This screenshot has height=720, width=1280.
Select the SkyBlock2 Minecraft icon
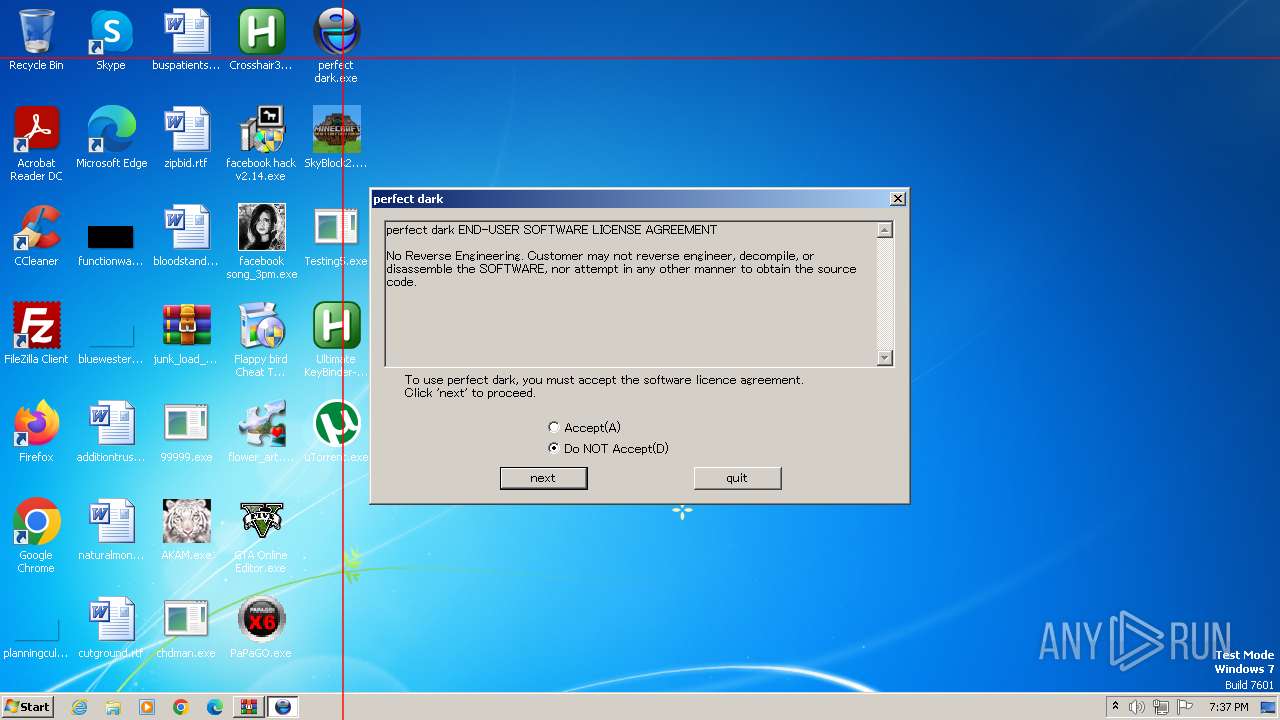(336, 138)
